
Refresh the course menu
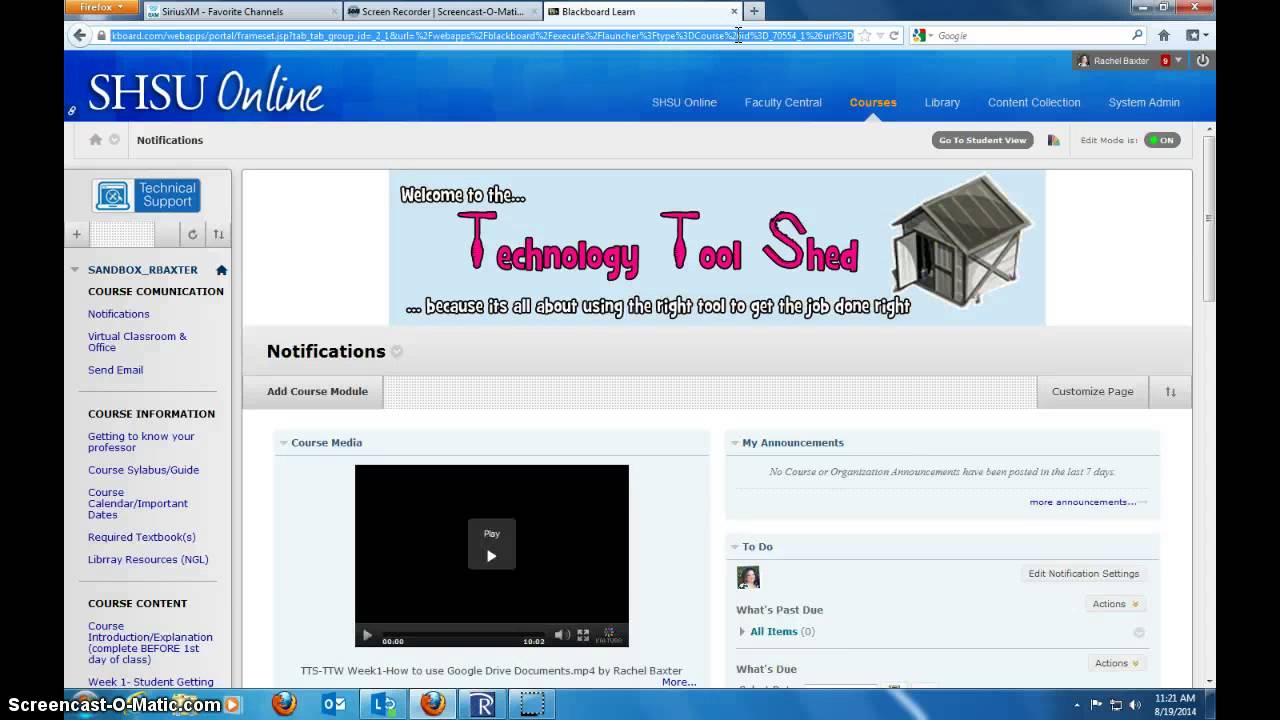tap(193, 234)
